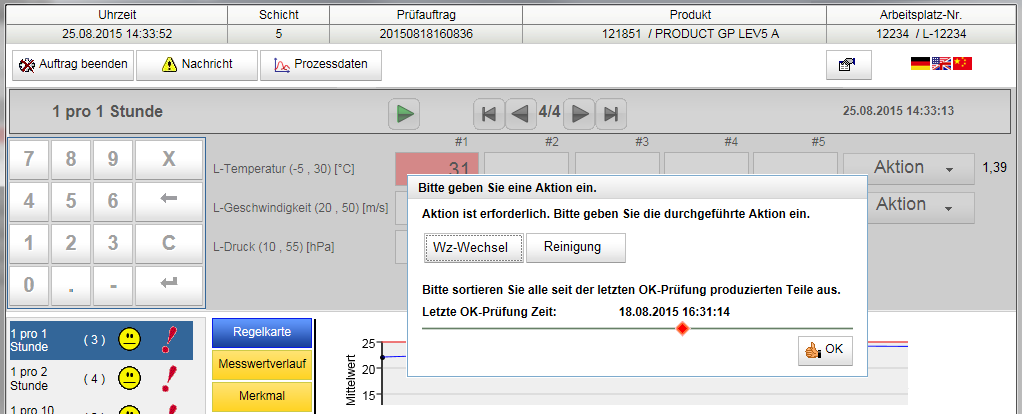Viewport: 1024px width, 414px height.
Task: Open Prozessdaten chart view
Action: pos(321,65)
